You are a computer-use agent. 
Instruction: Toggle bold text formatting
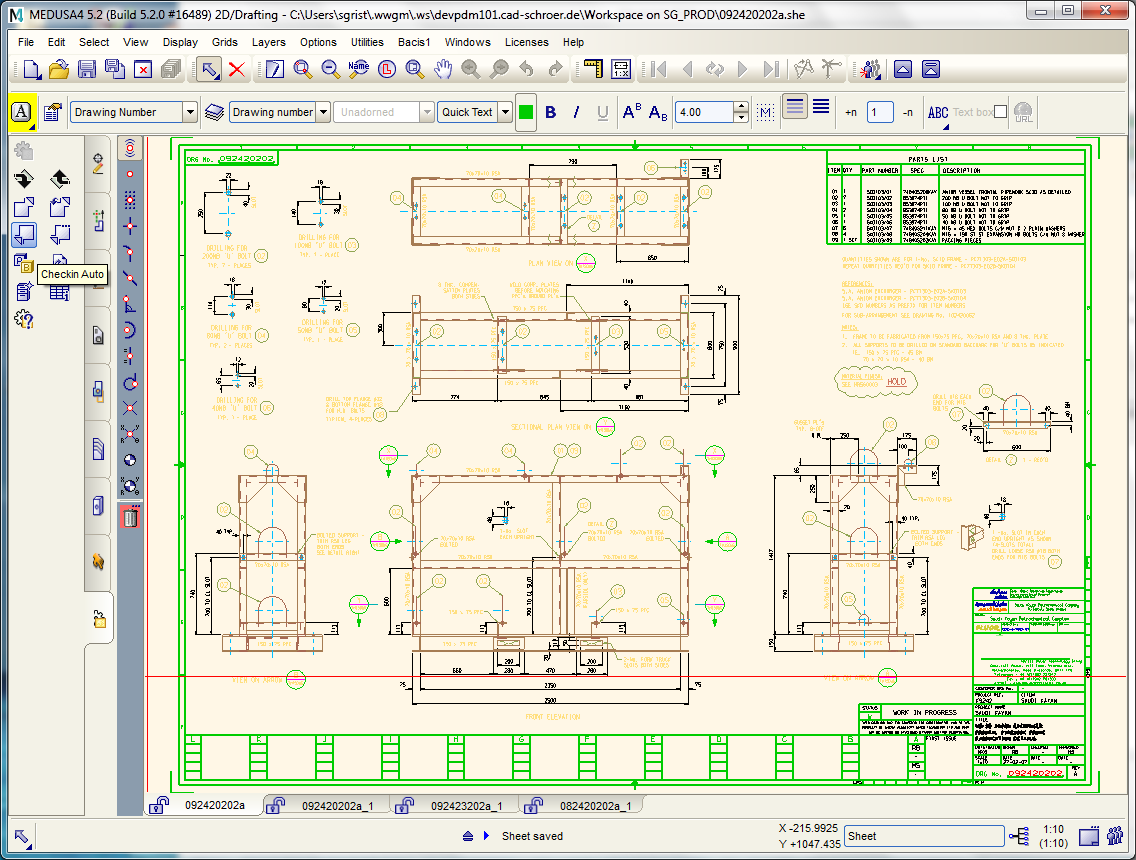click(x=550, y=112)
